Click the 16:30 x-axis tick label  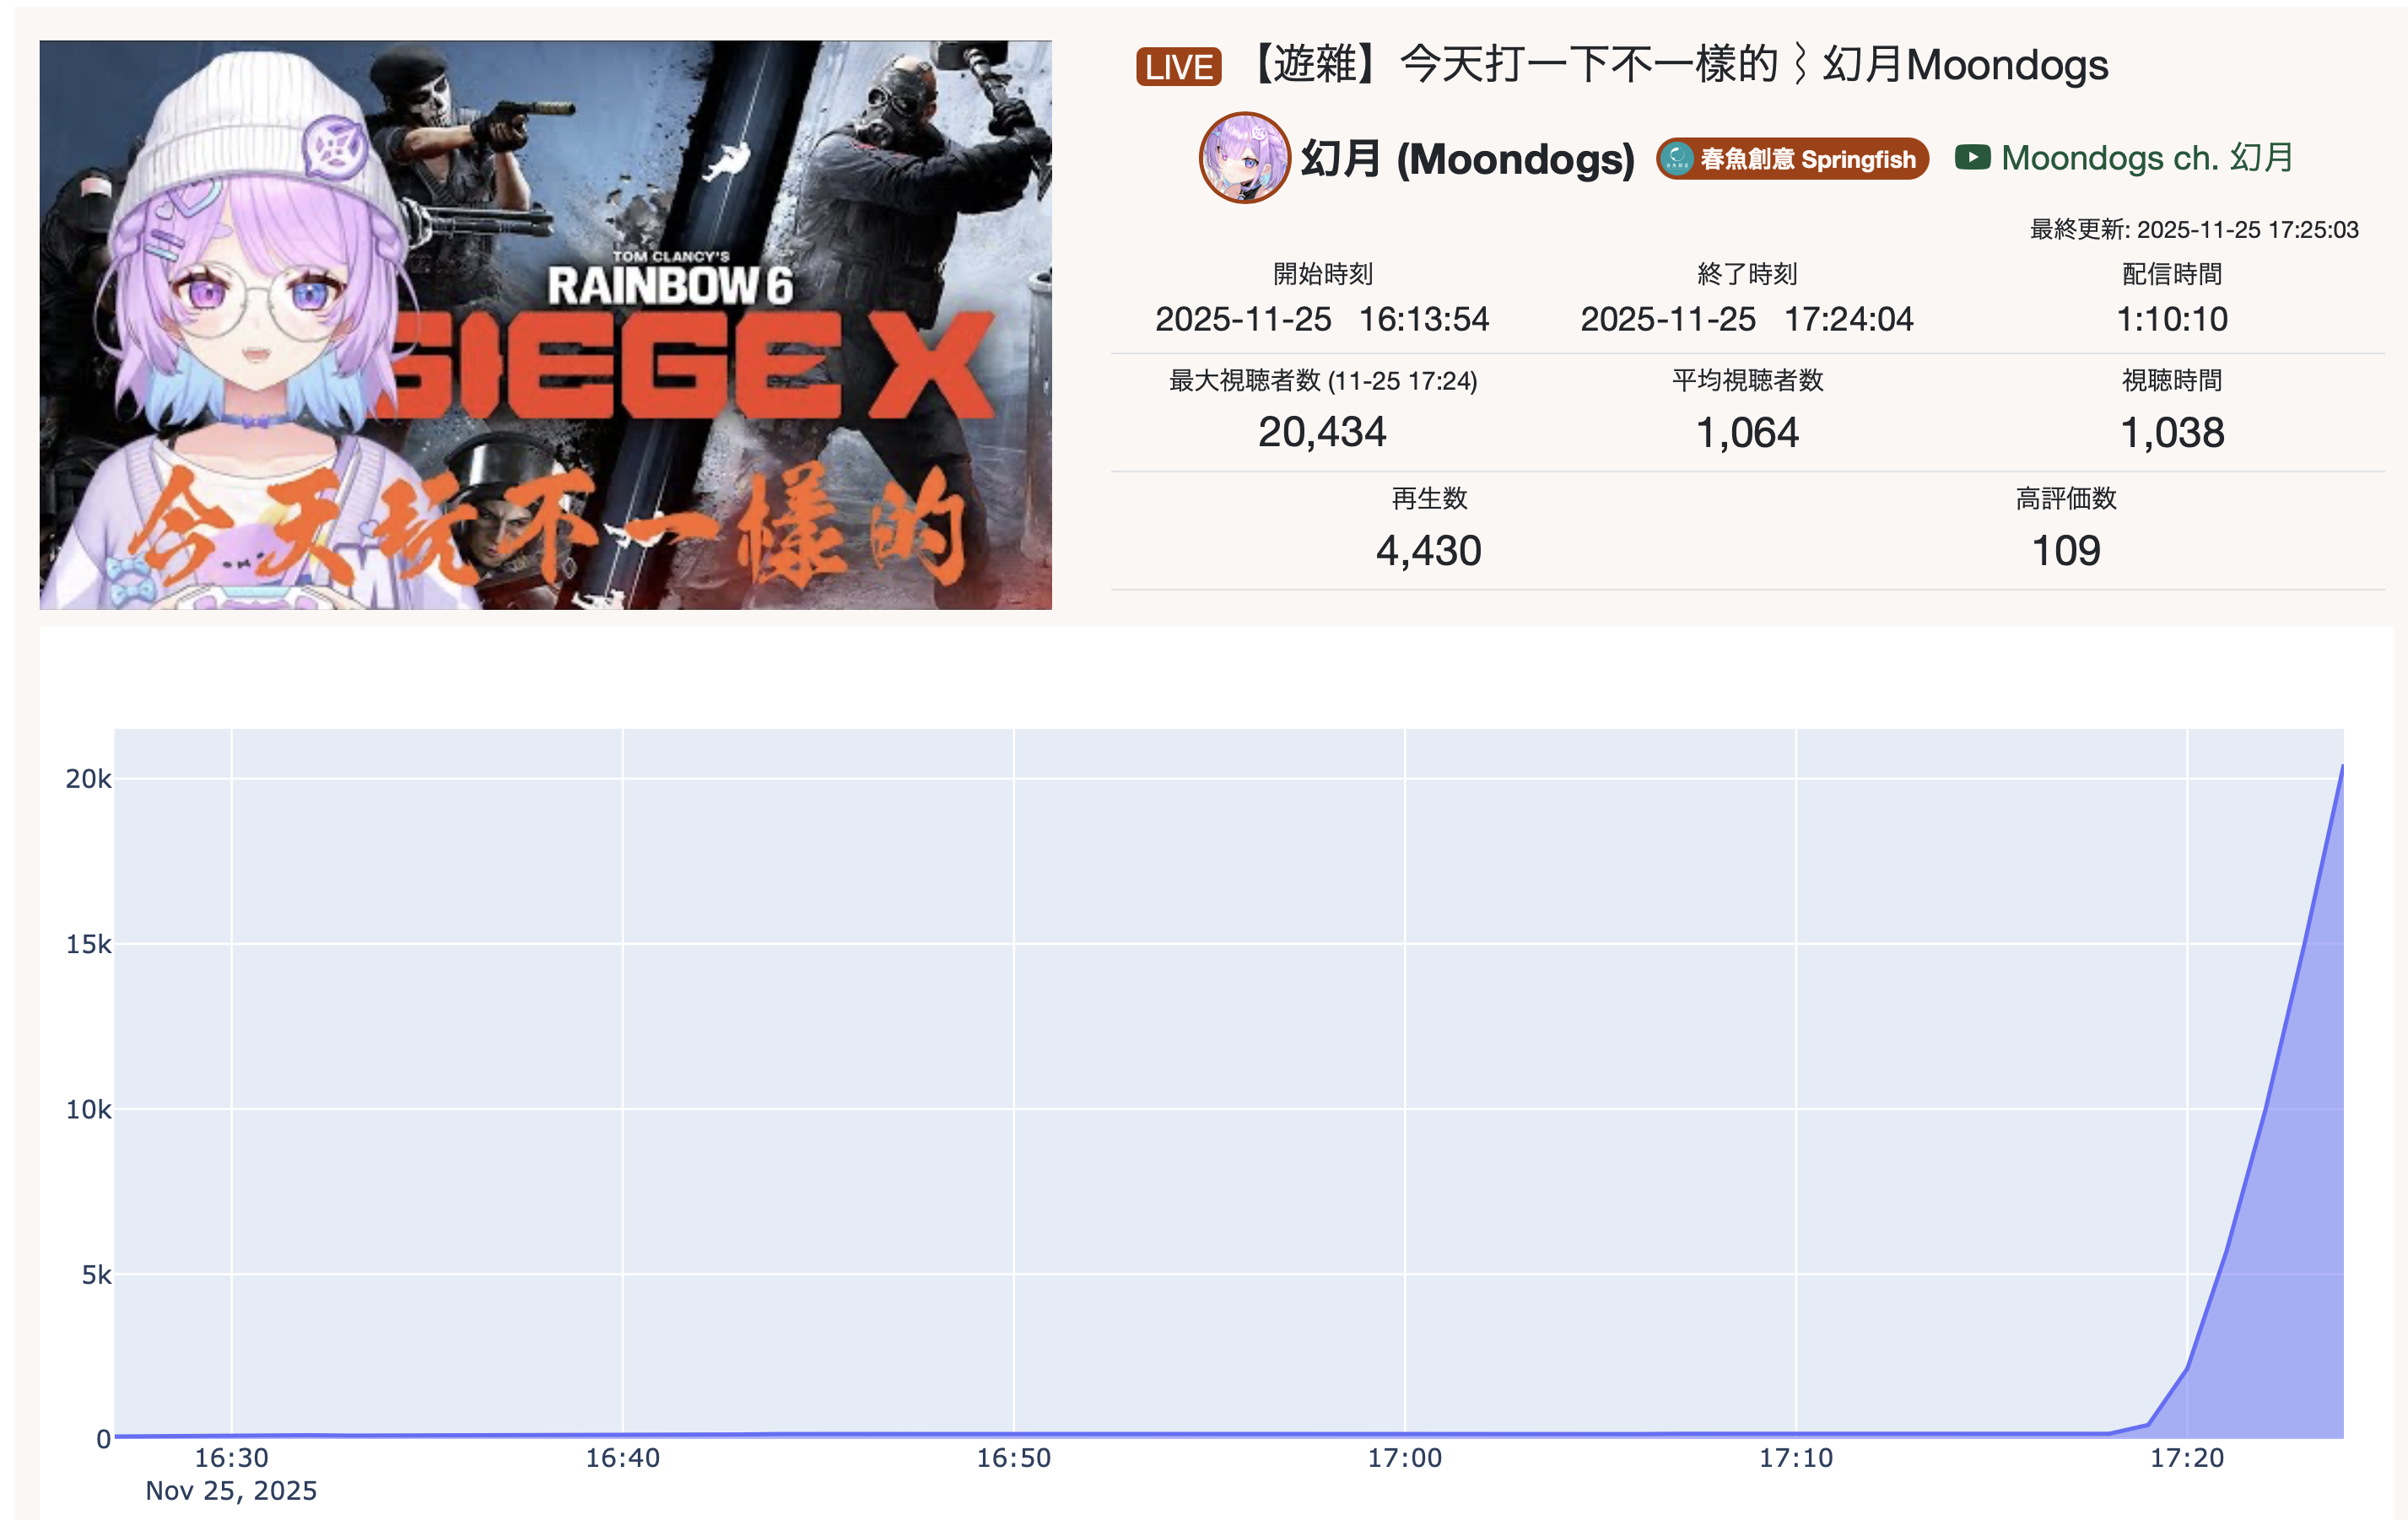231,1458
